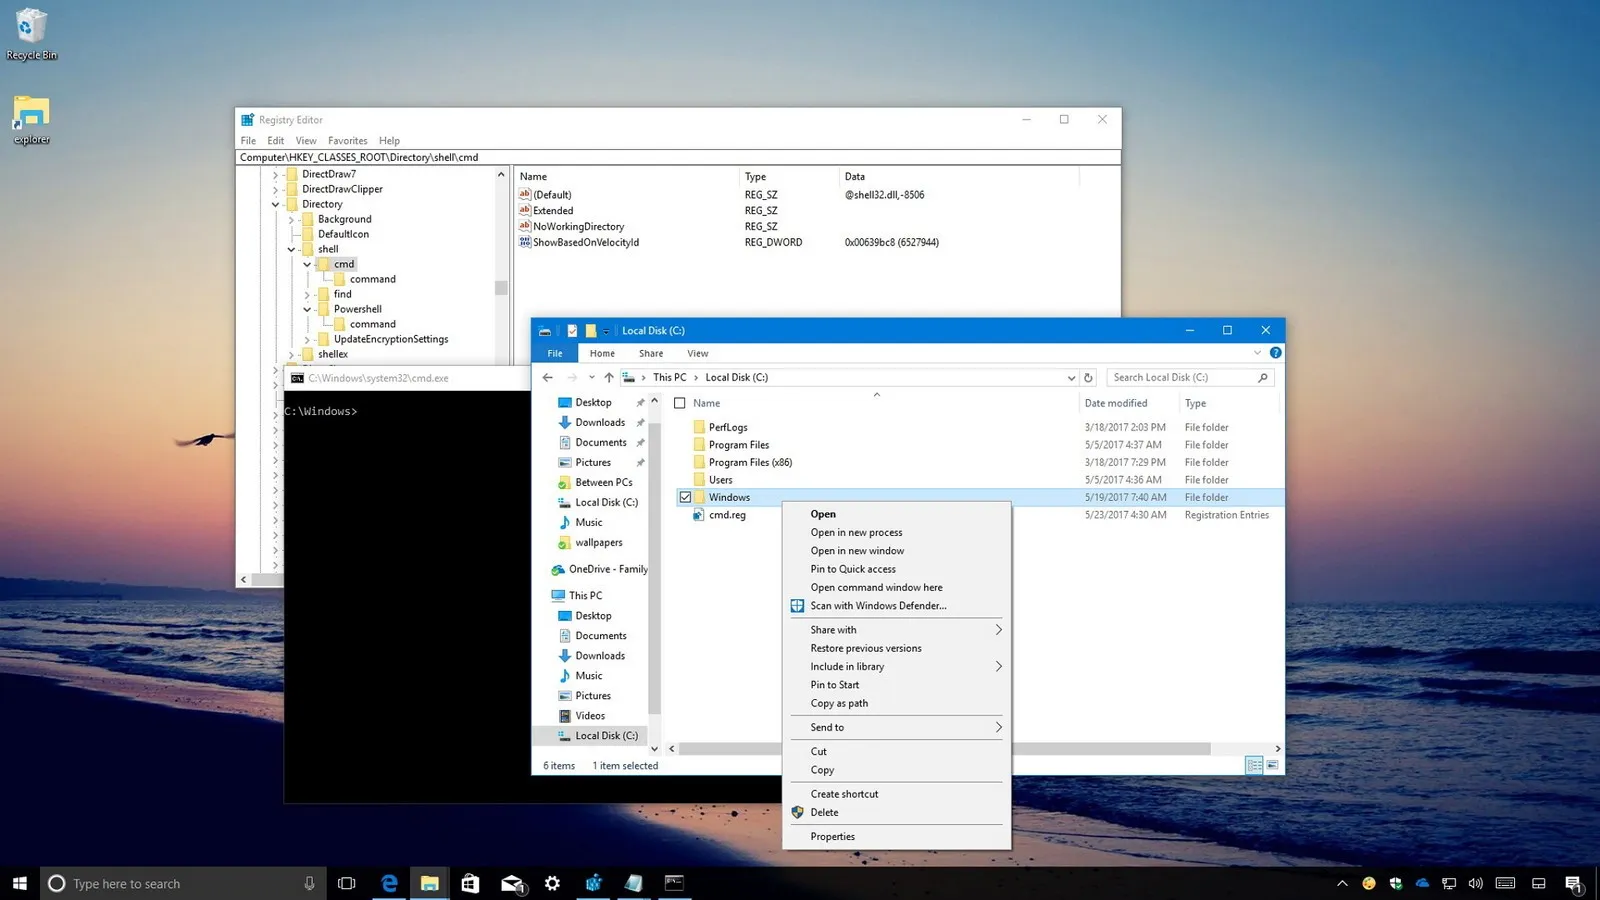Viewport: 1600px width, 900px height.
Task: Switch to Registry Editor taskbar icon
Action: [x=593, y=883]
